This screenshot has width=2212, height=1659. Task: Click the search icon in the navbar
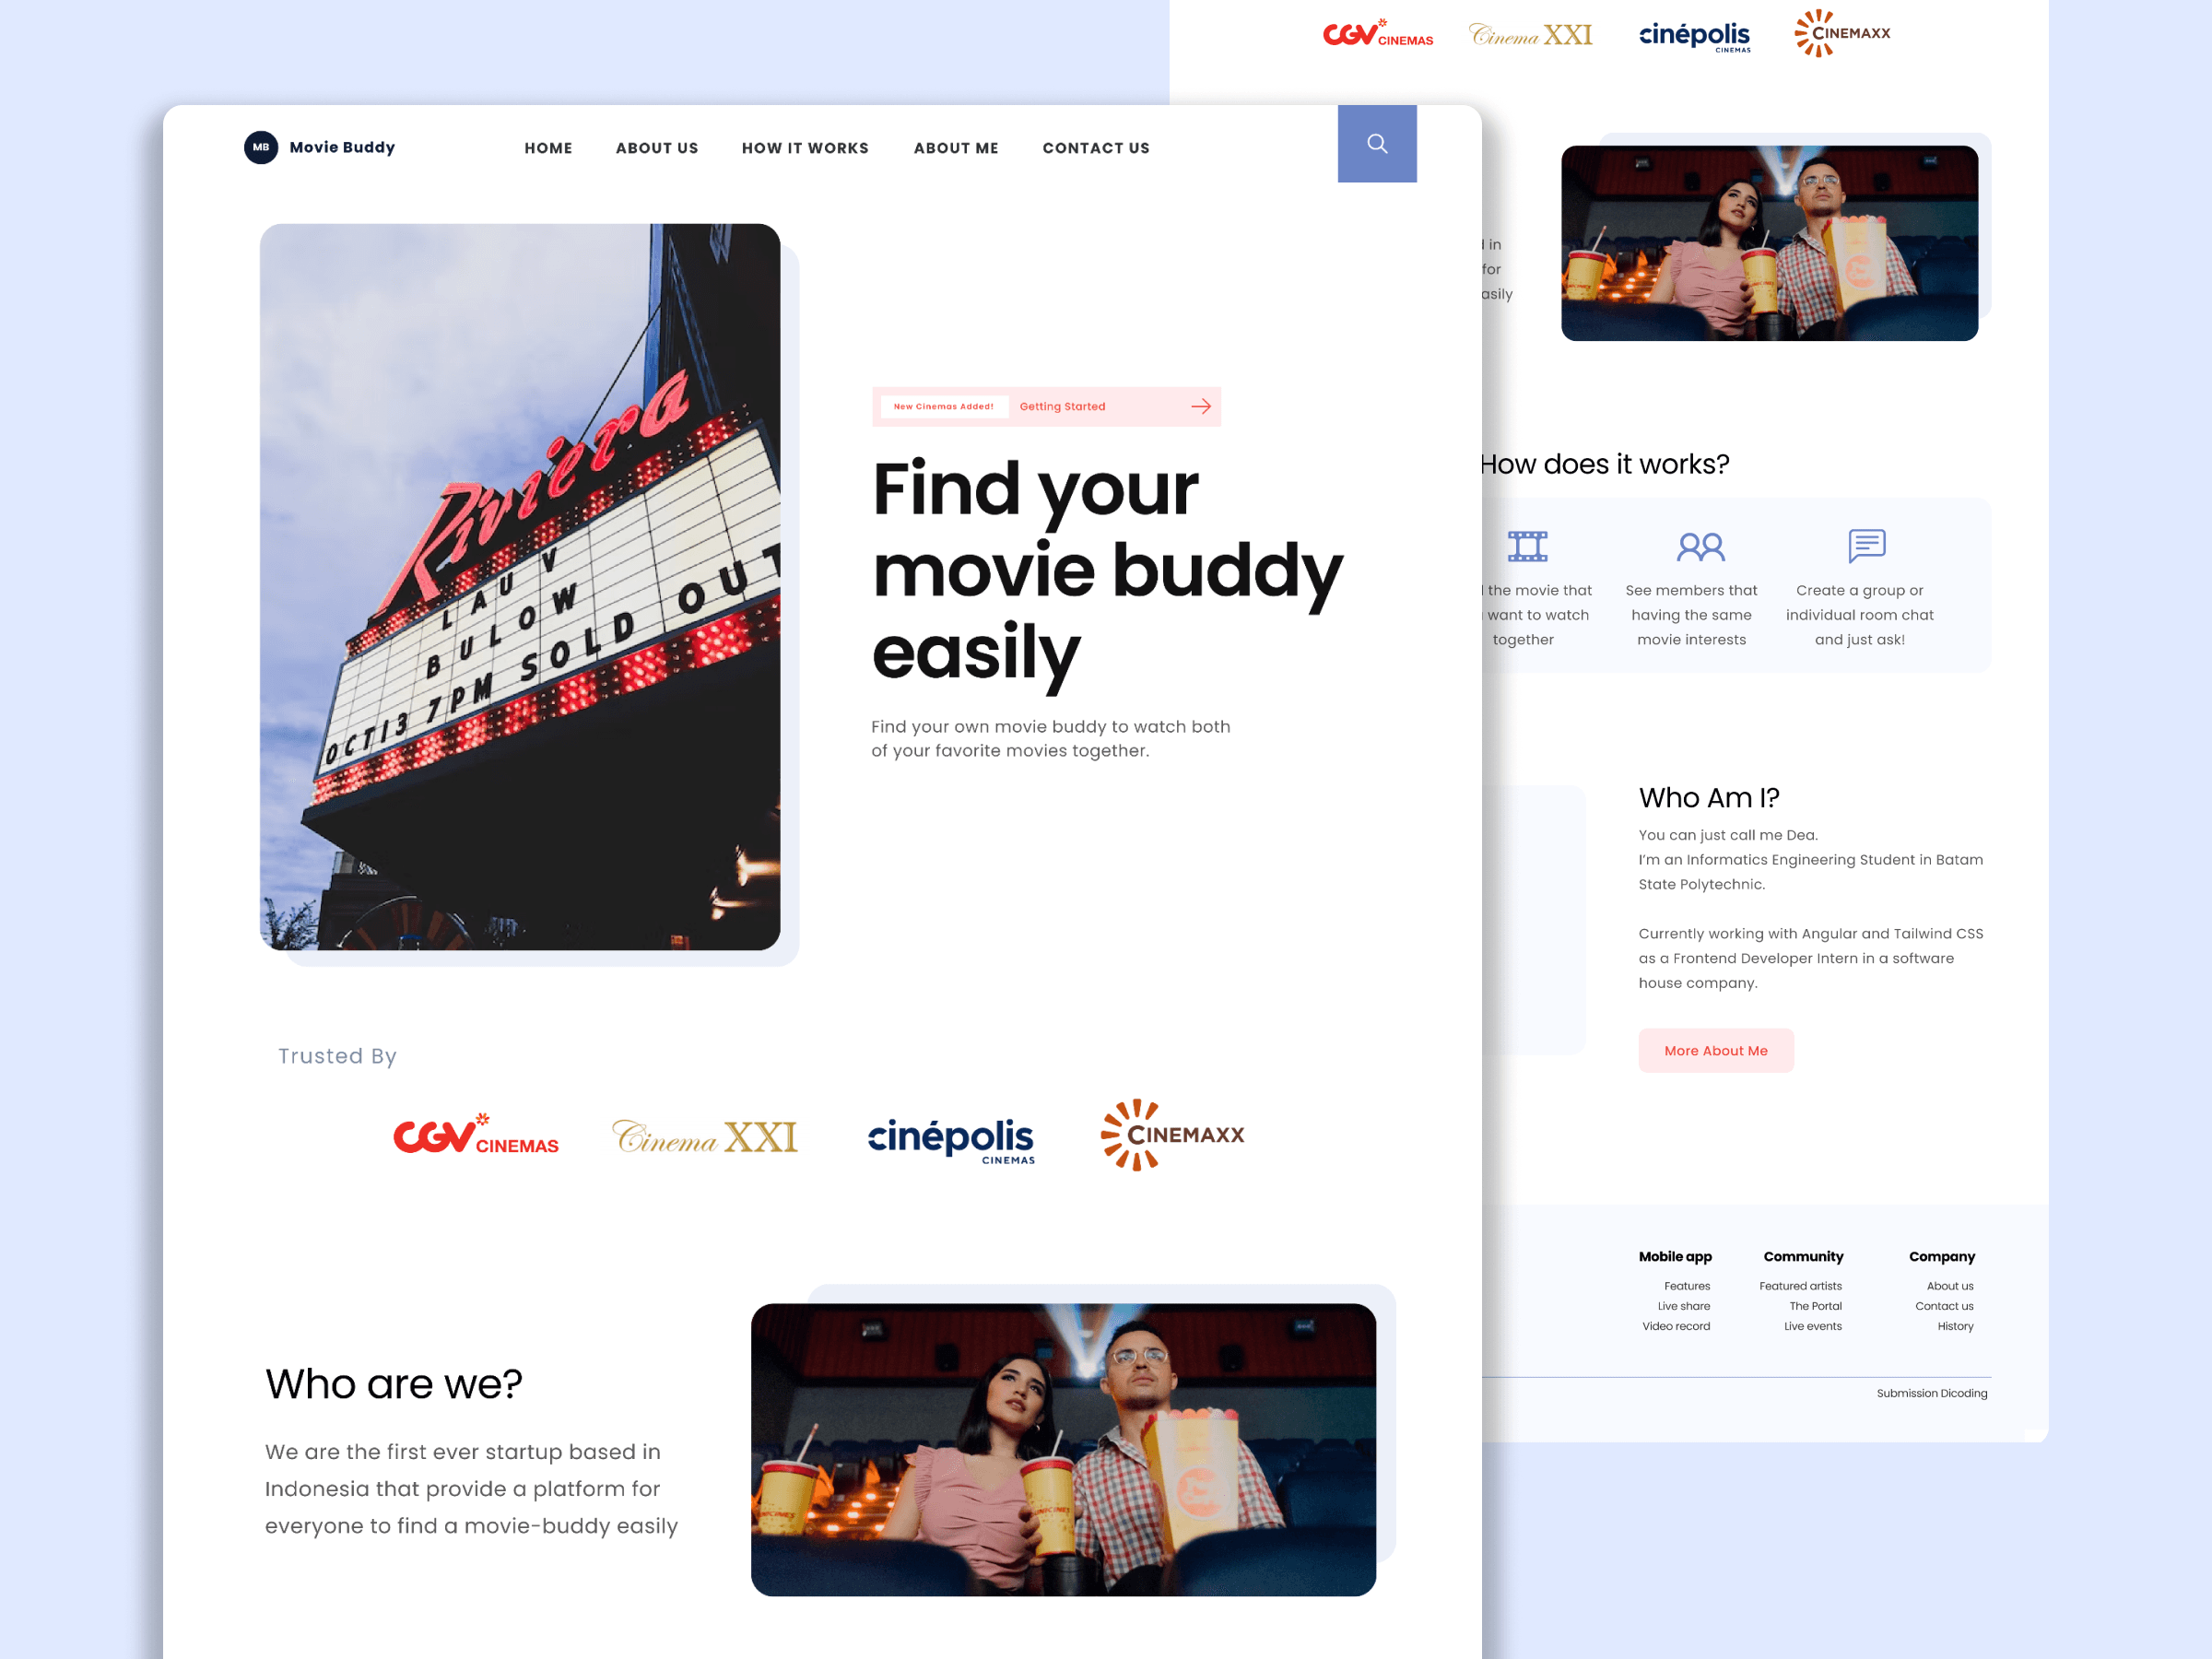pos(1377,144)
